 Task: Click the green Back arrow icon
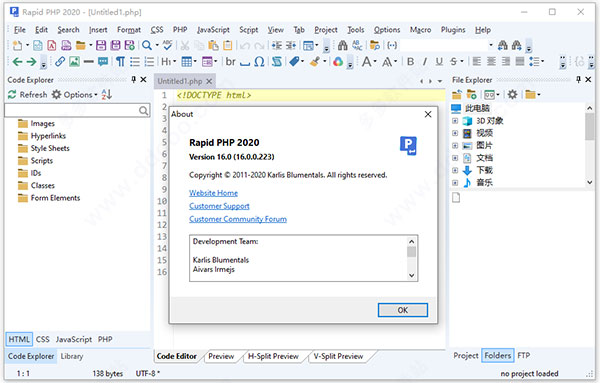17,62
